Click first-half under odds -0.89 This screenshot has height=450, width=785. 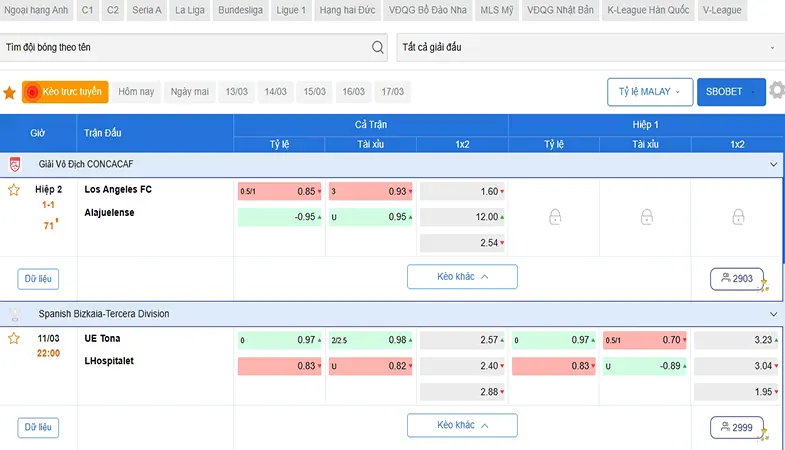tap(645, 366)
